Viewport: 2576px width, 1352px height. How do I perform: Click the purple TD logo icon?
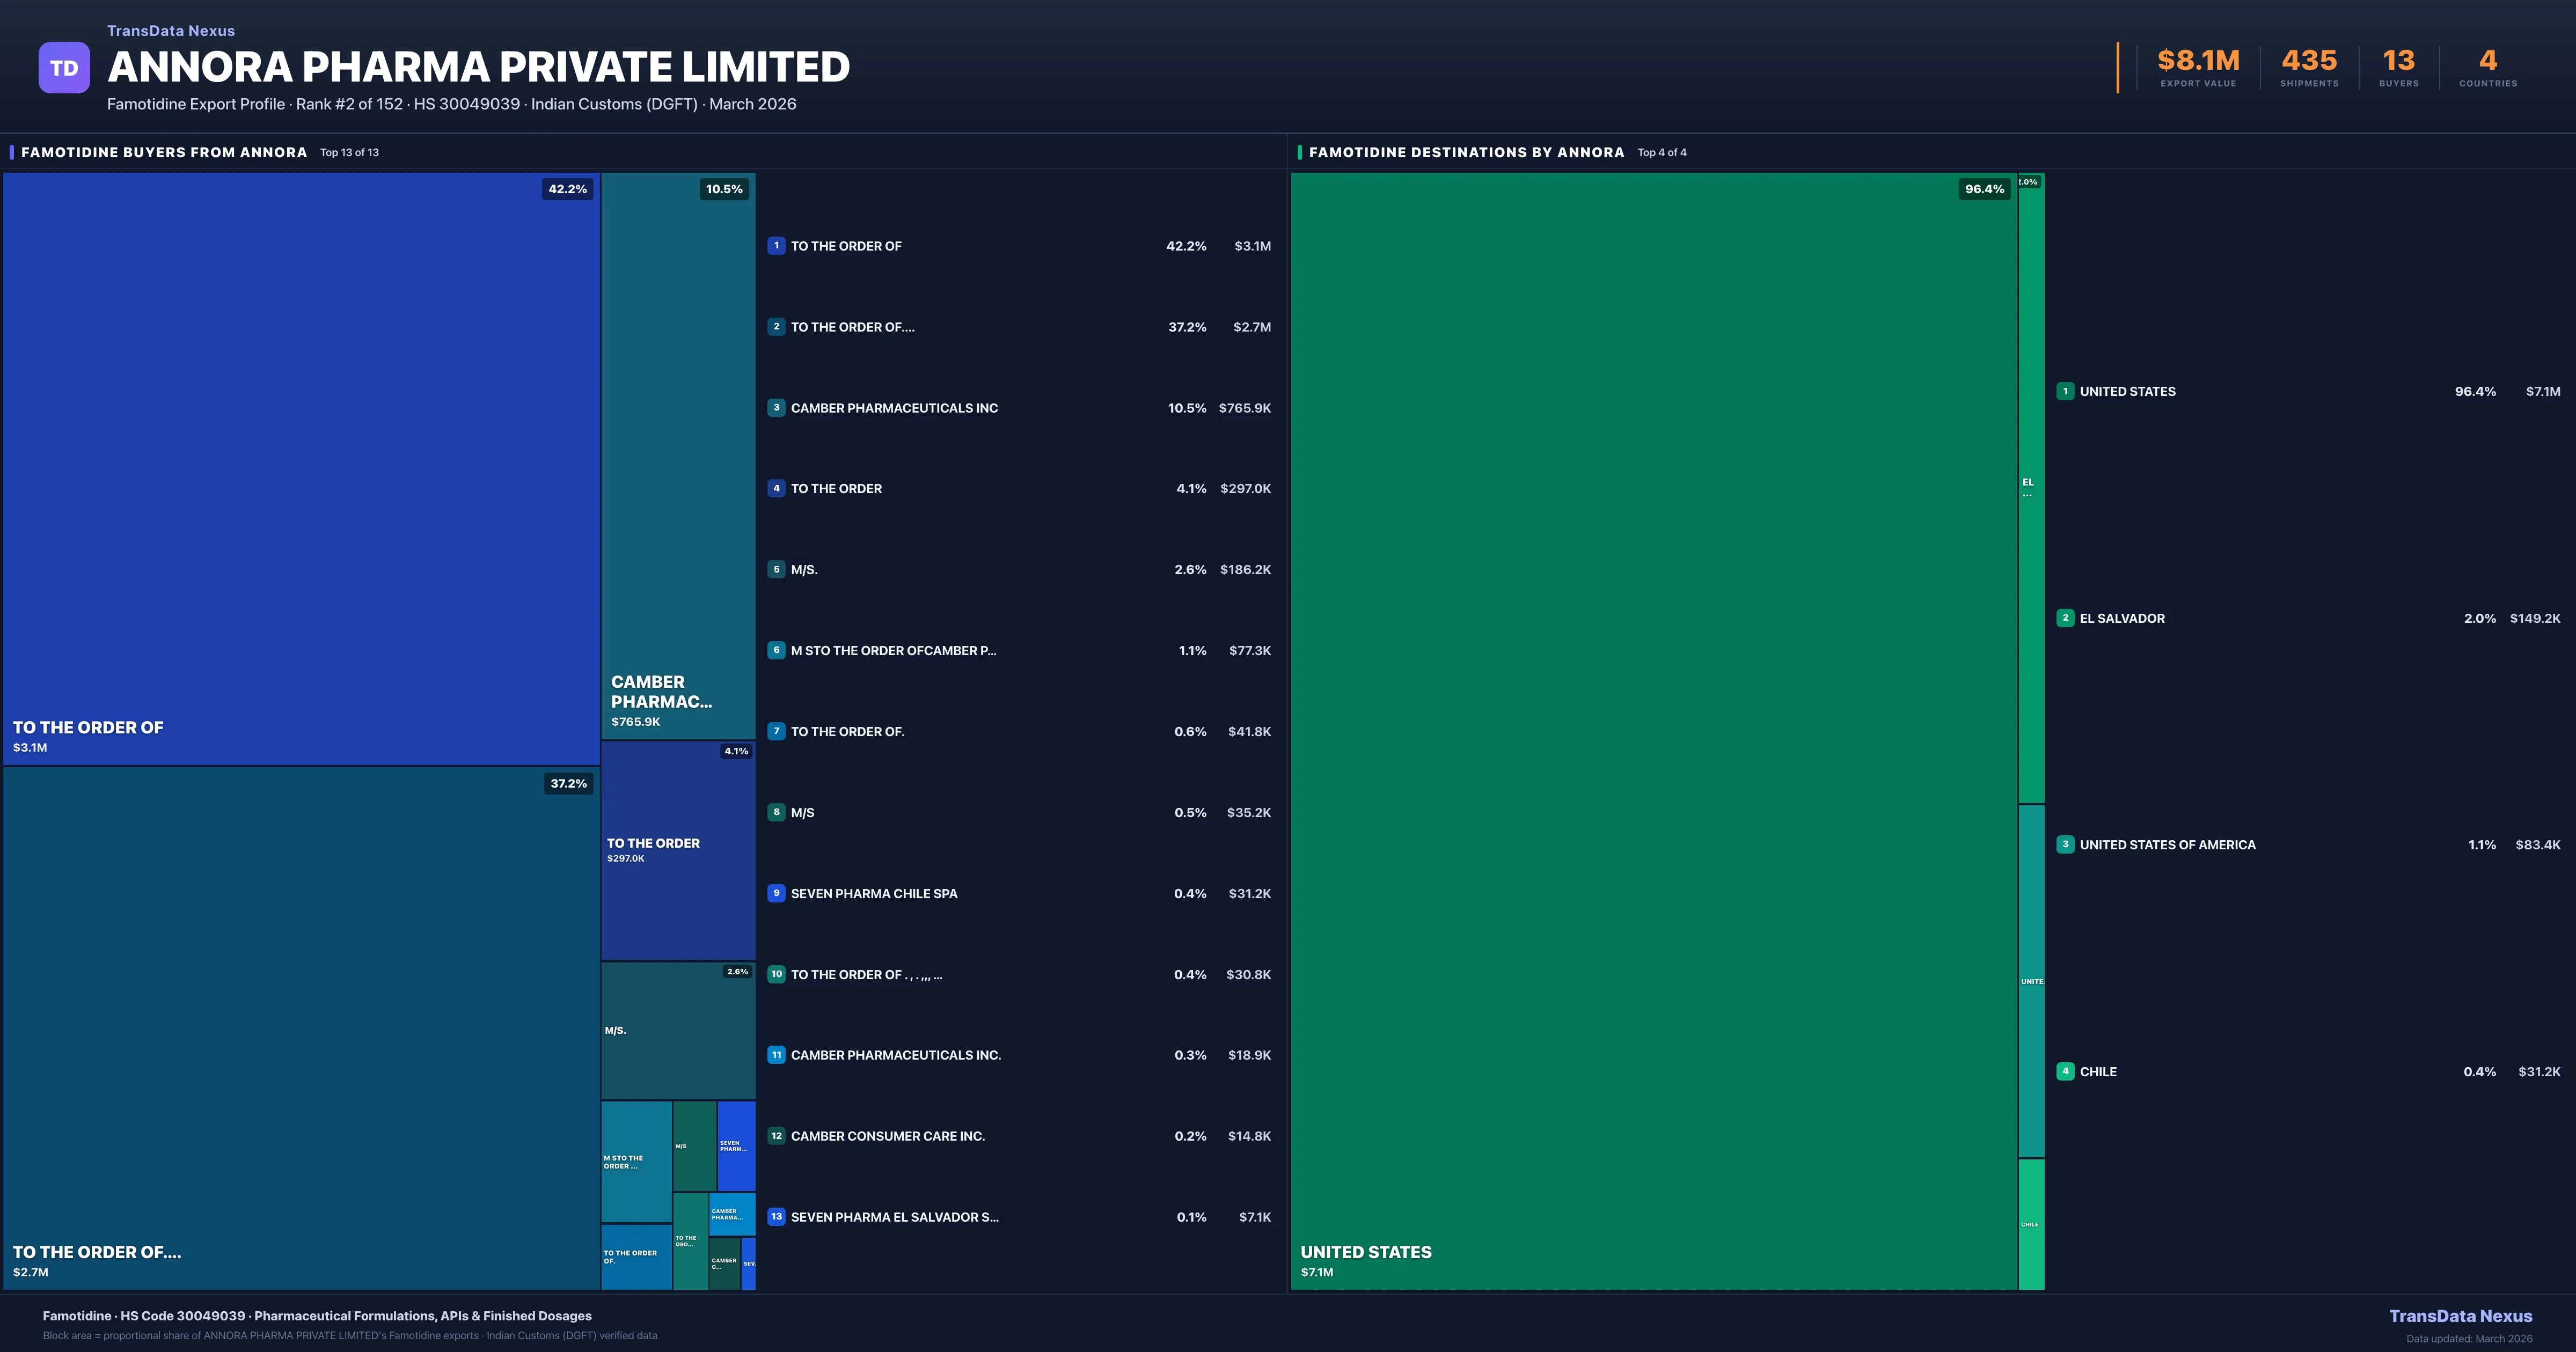pos(64,67)
